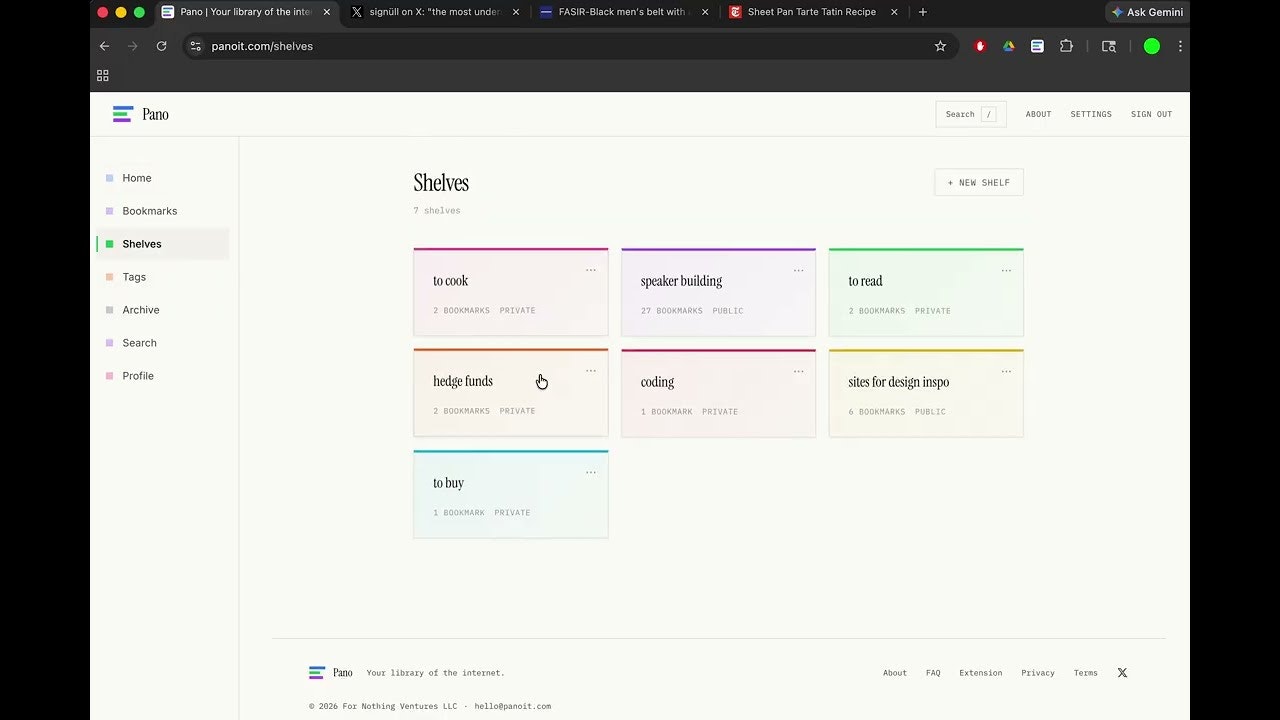
Task: Switch to the signüll on X tab
Action: tap(434, 12)
